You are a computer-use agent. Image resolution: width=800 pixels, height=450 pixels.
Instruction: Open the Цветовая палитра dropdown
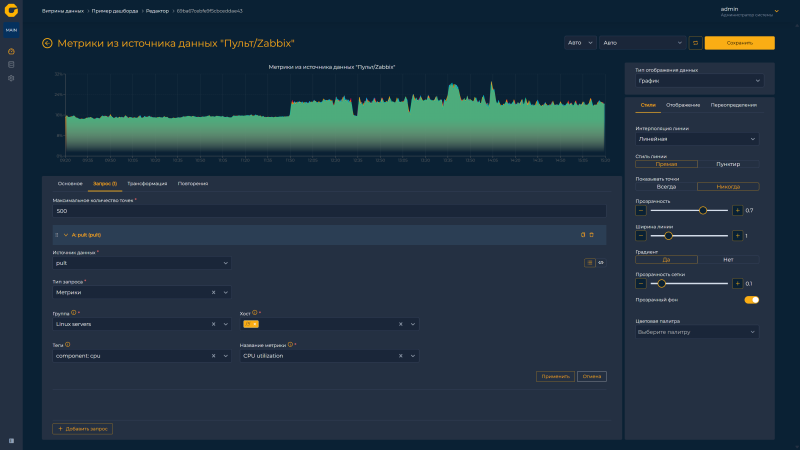pos(697,332)
